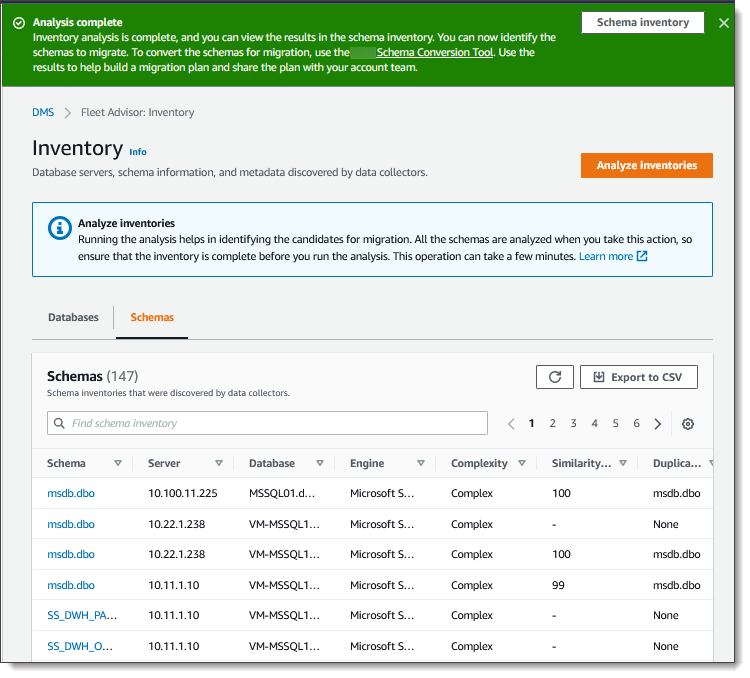Open Schema inventory from banner
The image size is (750, 678).
tap(642, 22)
